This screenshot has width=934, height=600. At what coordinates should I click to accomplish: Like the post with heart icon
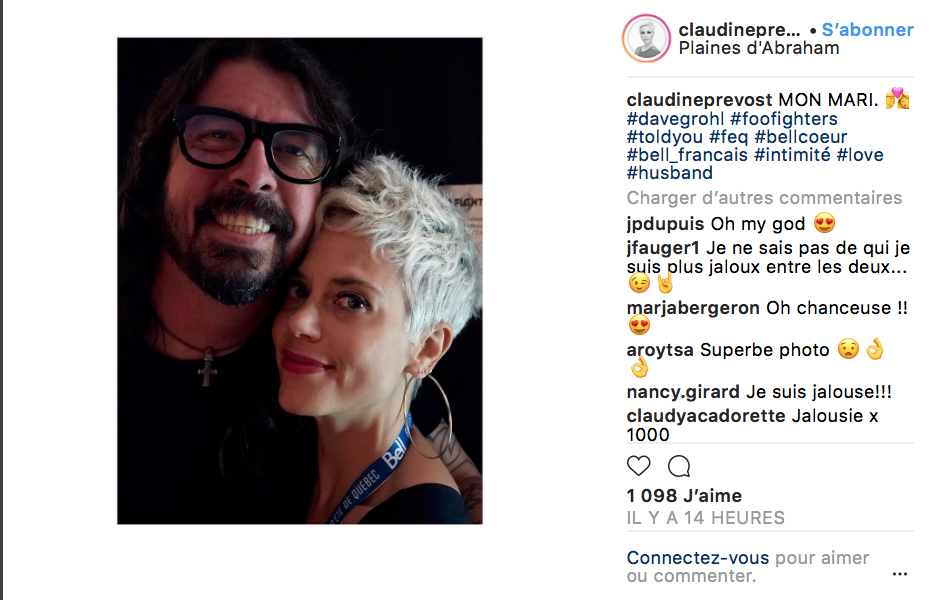tap(639, 466)
